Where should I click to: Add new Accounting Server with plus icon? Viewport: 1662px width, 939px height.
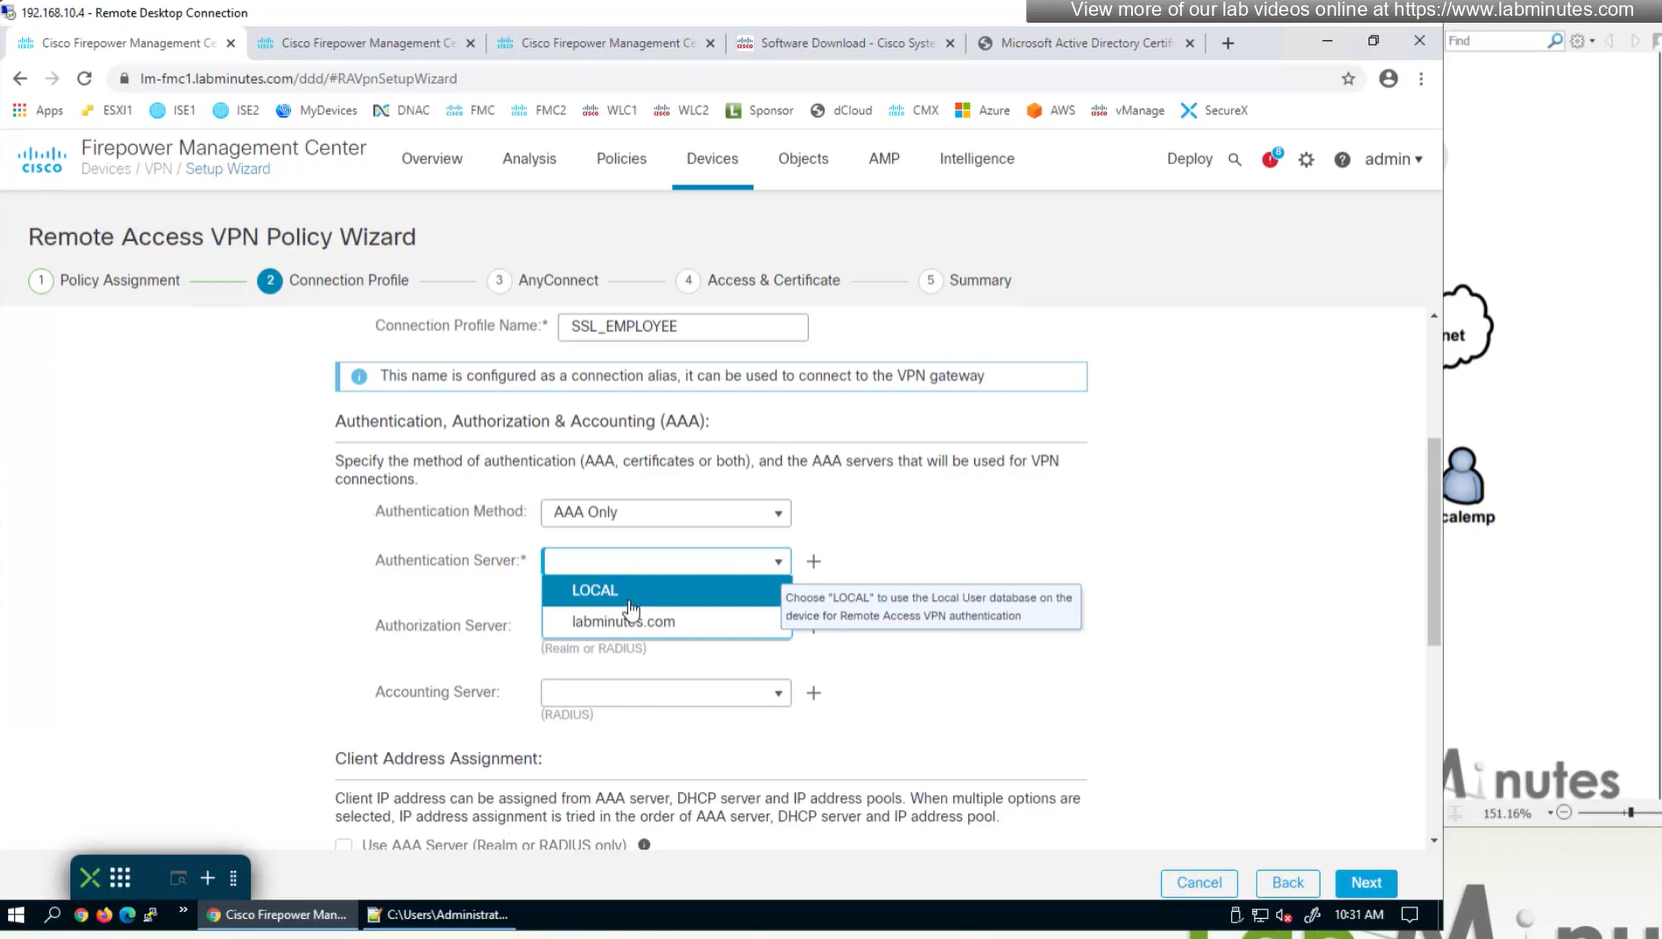tap(814, 693)
